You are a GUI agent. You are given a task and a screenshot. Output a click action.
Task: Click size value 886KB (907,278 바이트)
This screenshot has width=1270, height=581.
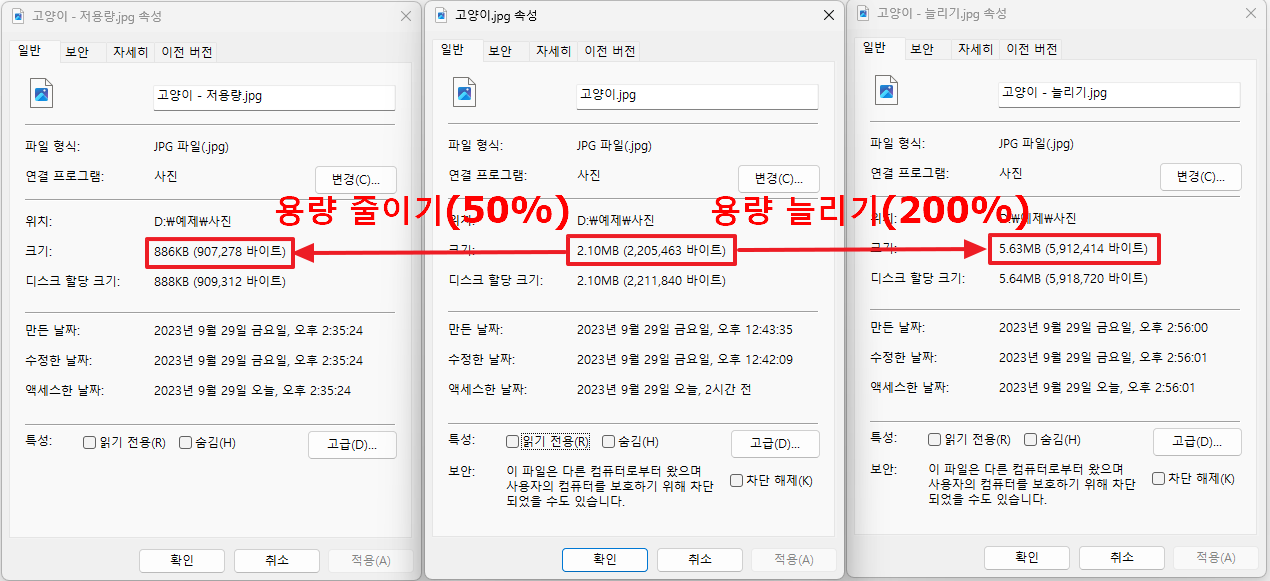pos(220,252)
